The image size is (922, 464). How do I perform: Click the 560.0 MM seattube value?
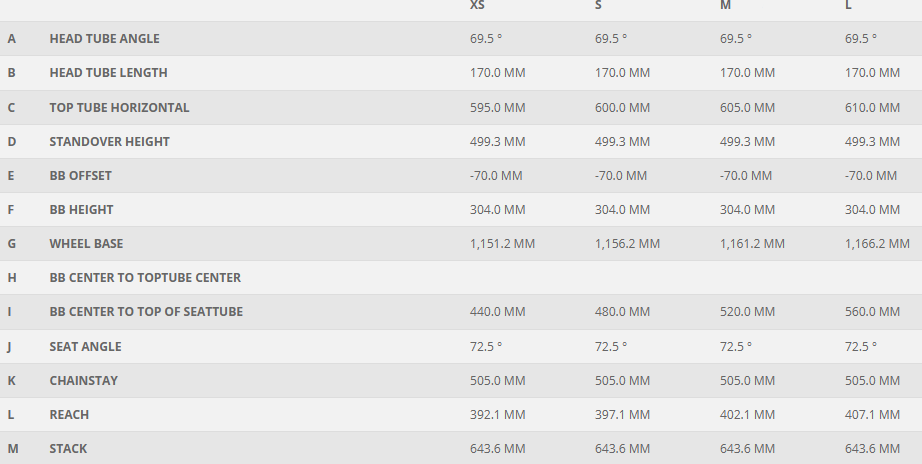tap(872, 312)
